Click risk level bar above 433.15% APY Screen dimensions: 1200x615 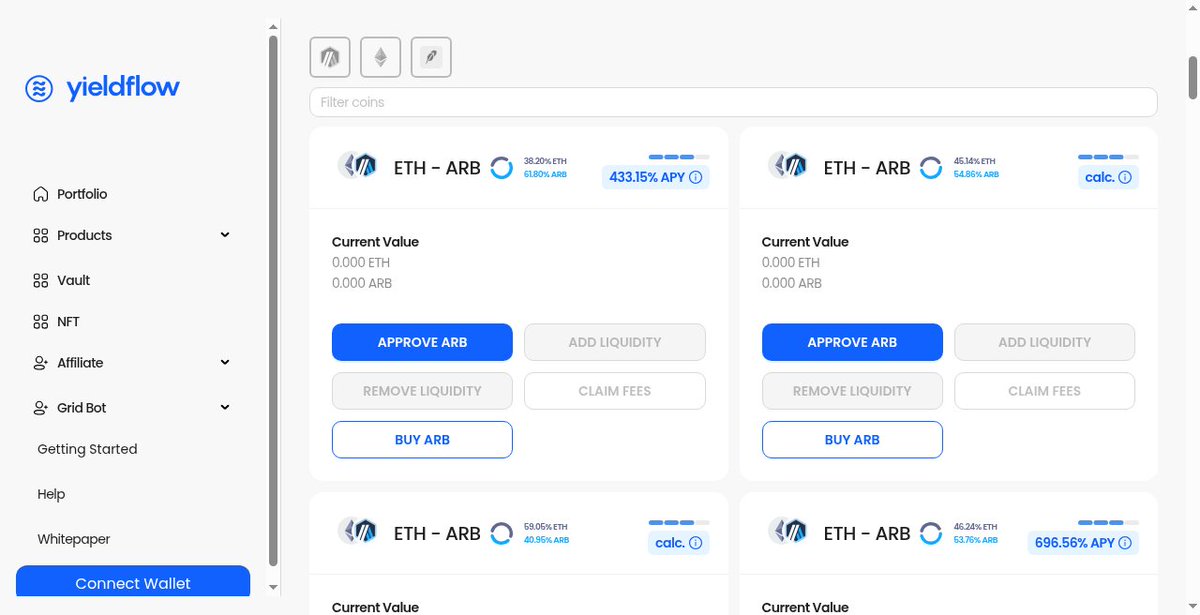pos(679,157)
